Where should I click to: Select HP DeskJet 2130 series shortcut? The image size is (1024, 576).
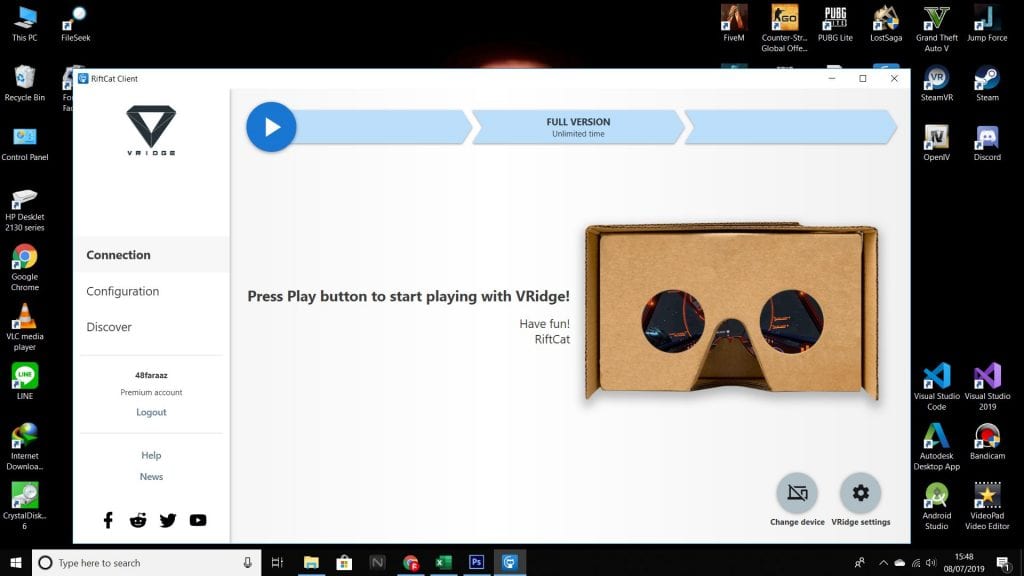[25, 210]
